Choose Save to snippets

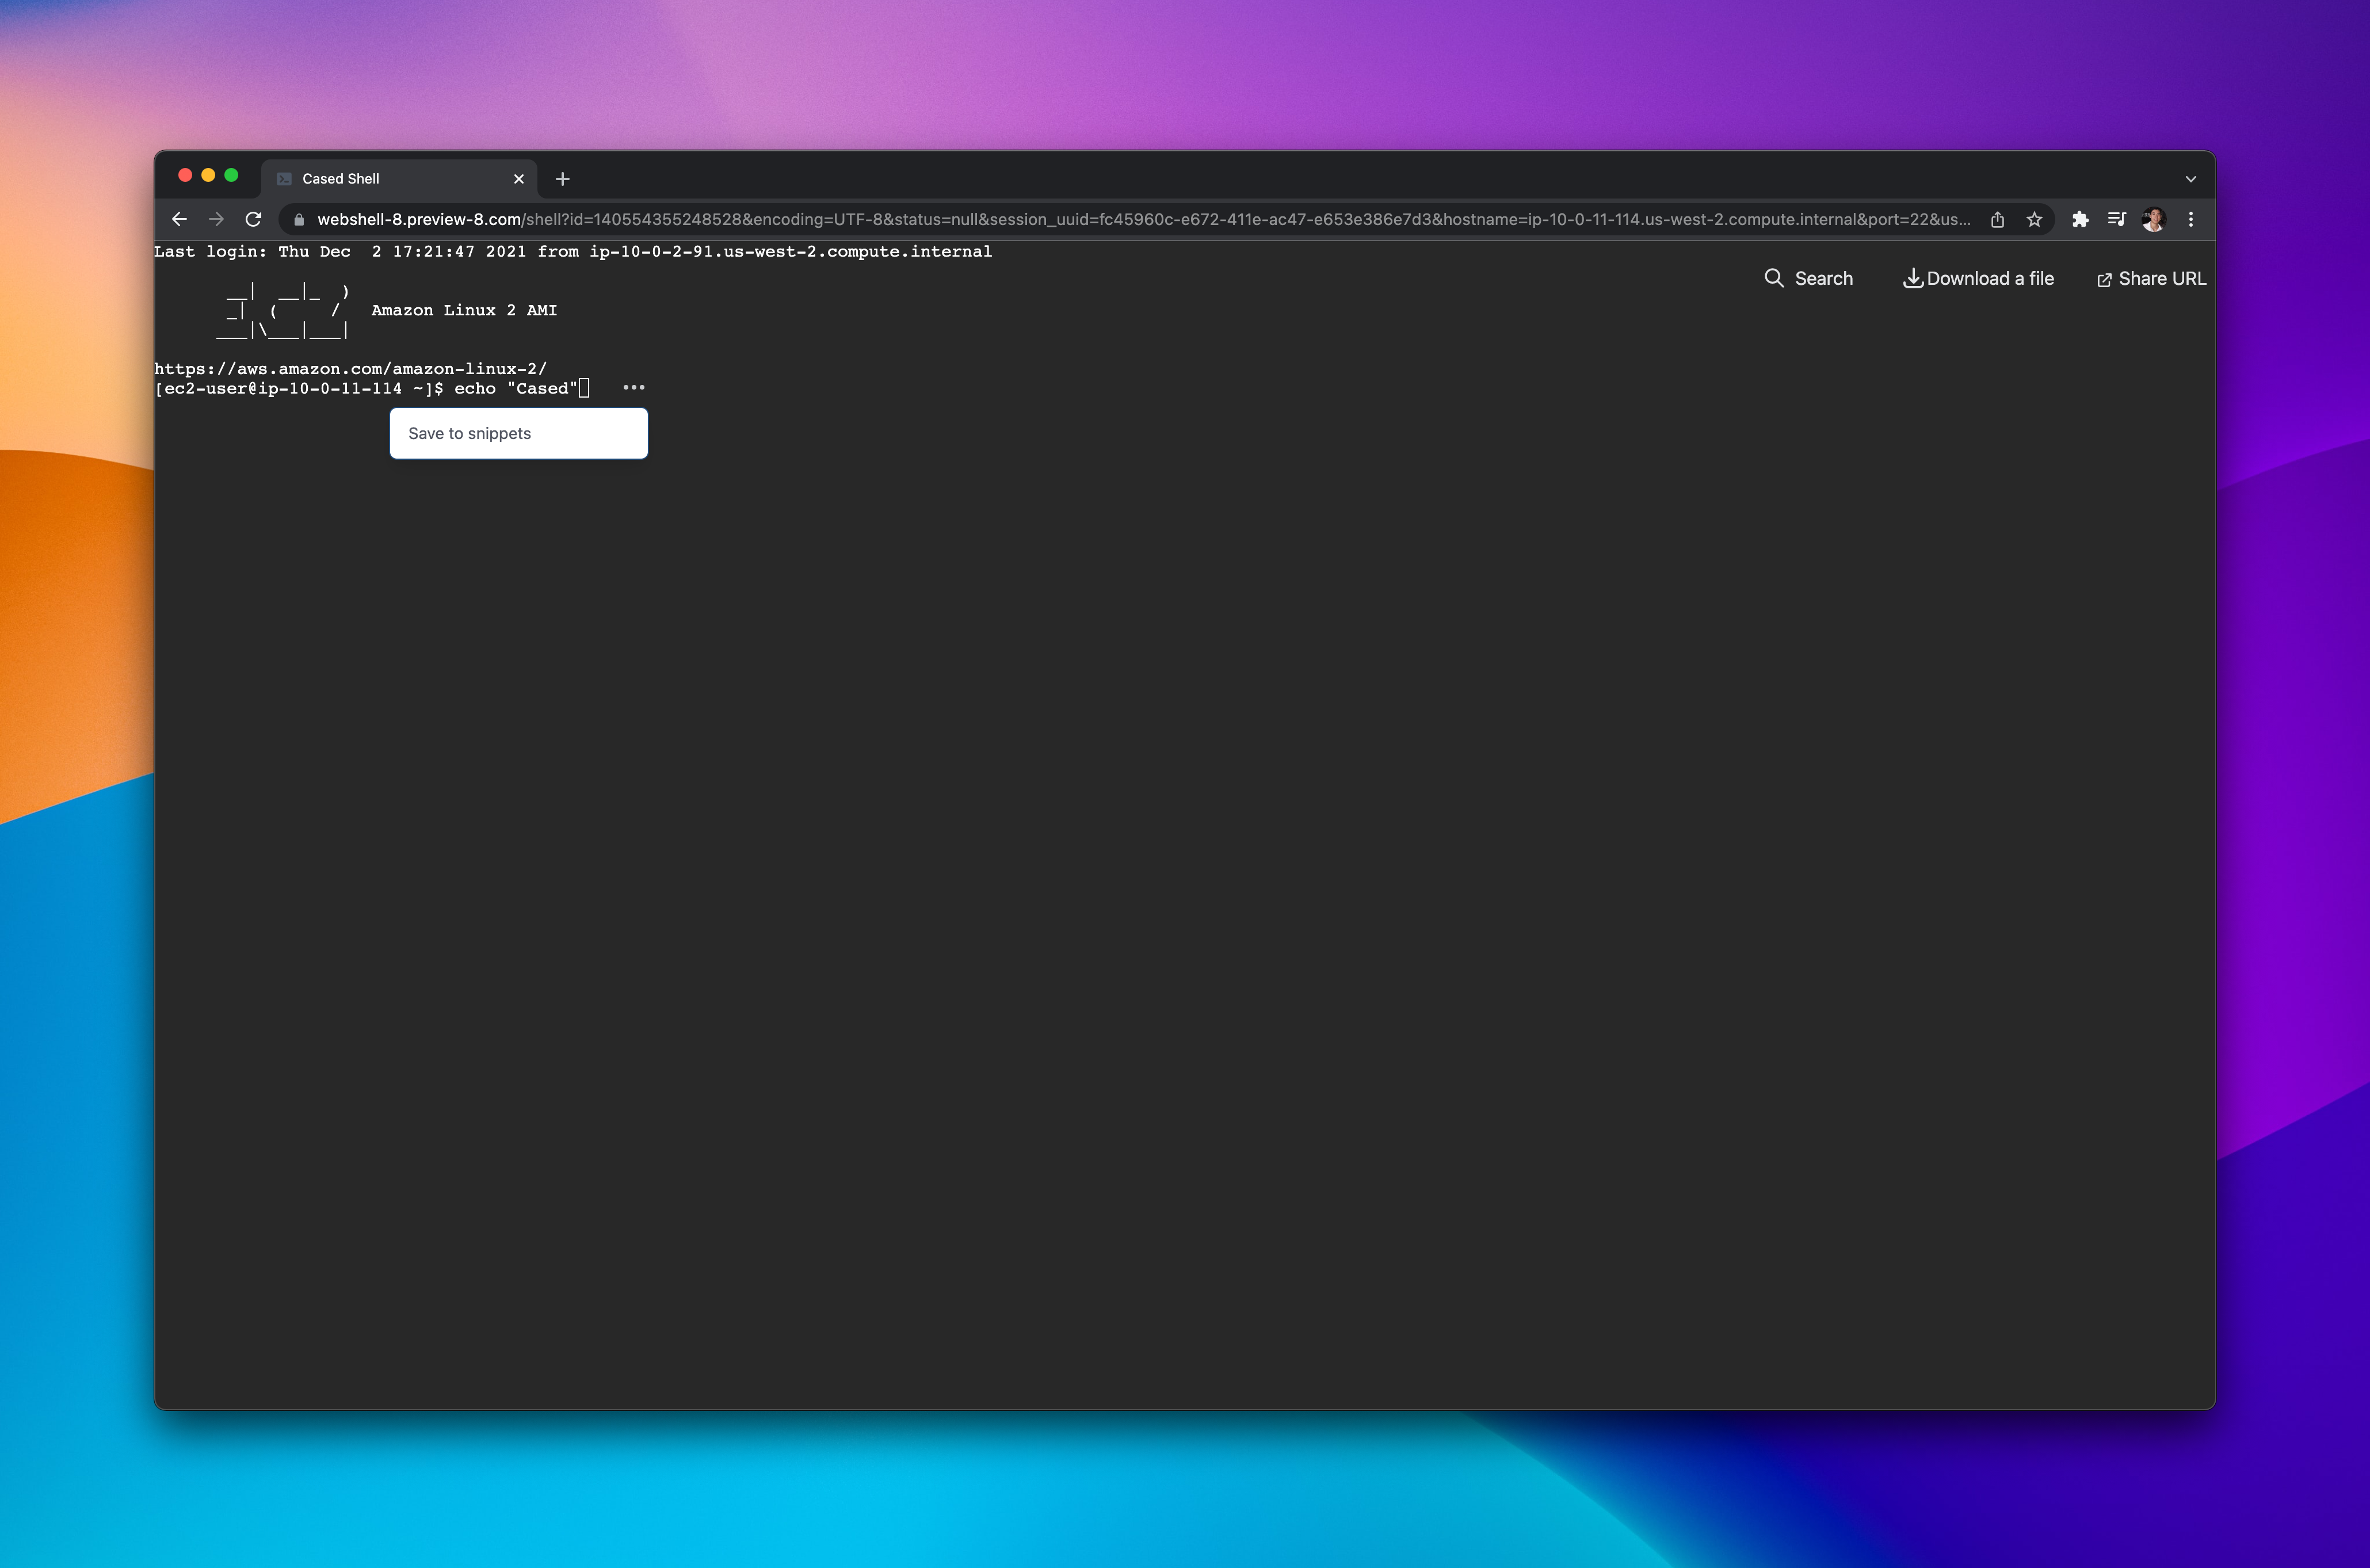518,433
